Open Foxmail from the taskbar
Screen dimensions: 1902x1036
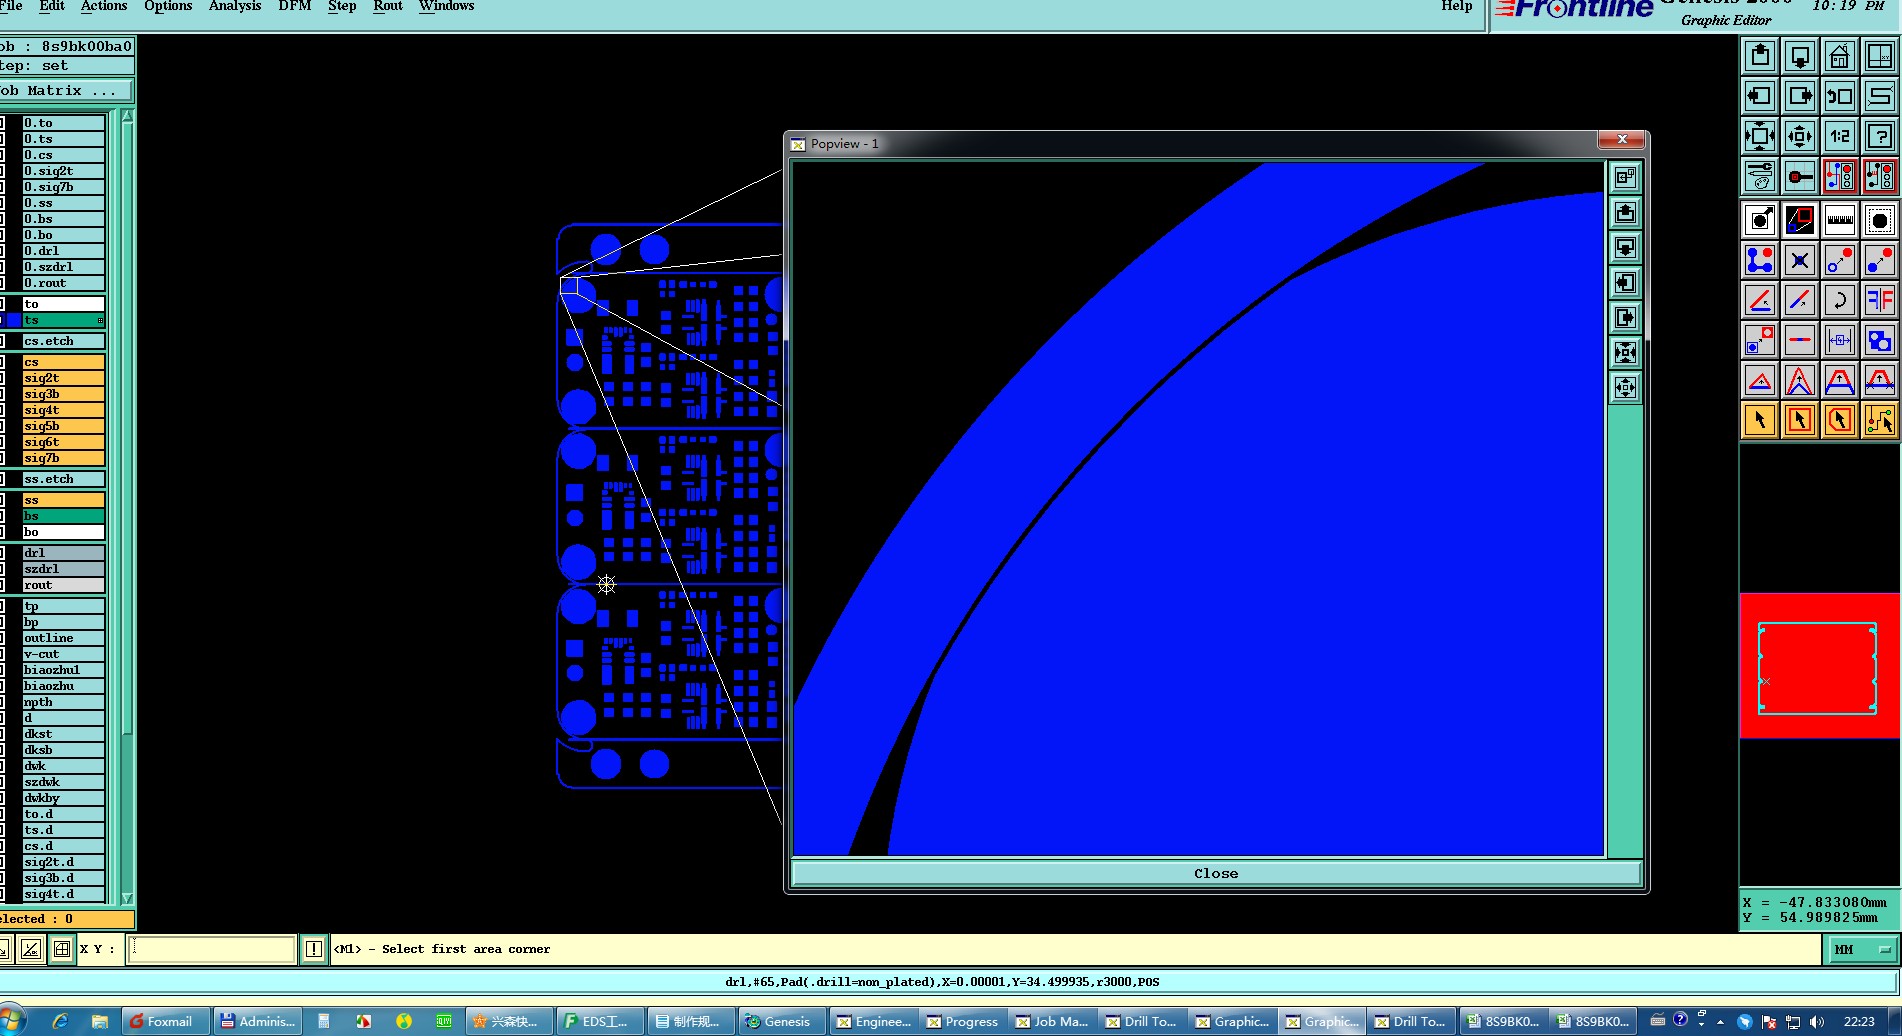point(166,1021)
